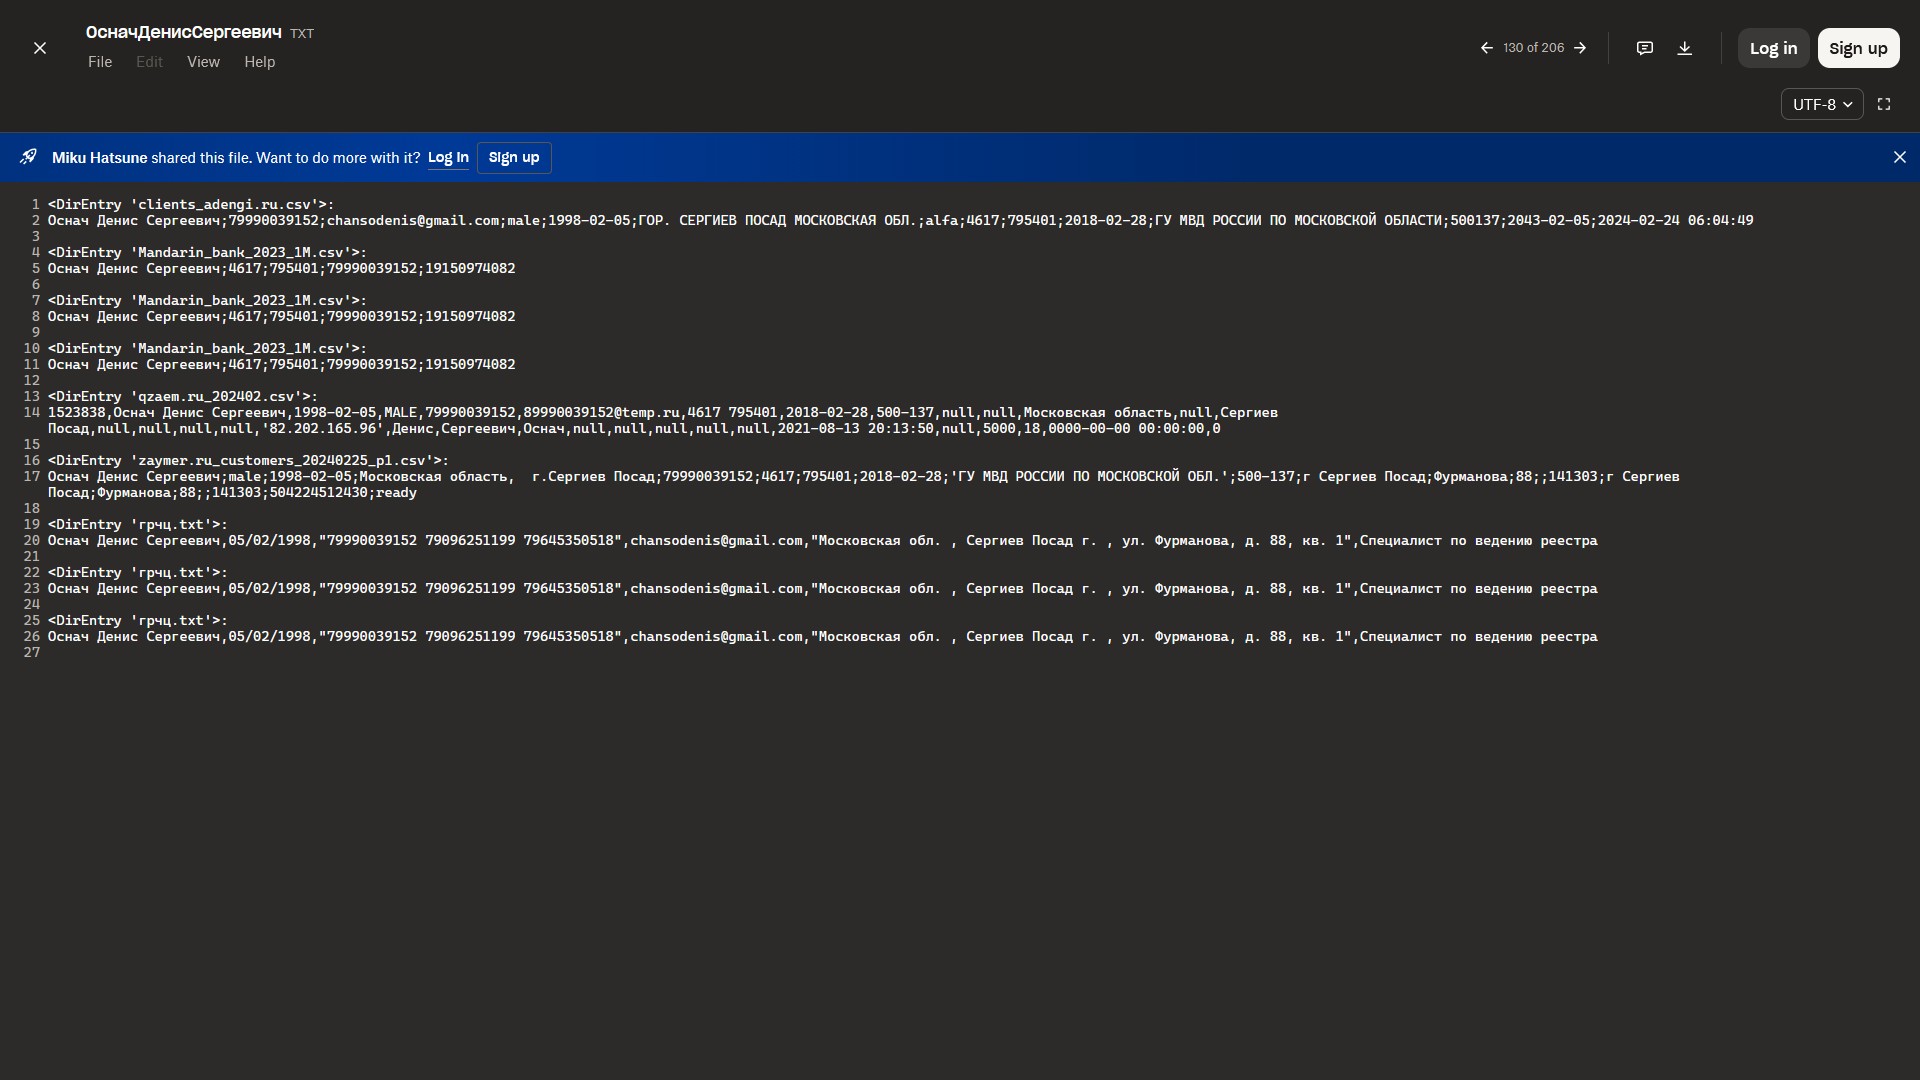
Task: Go to the previous file arrow
Action: pyautogui.click(x=1486, y=48)
